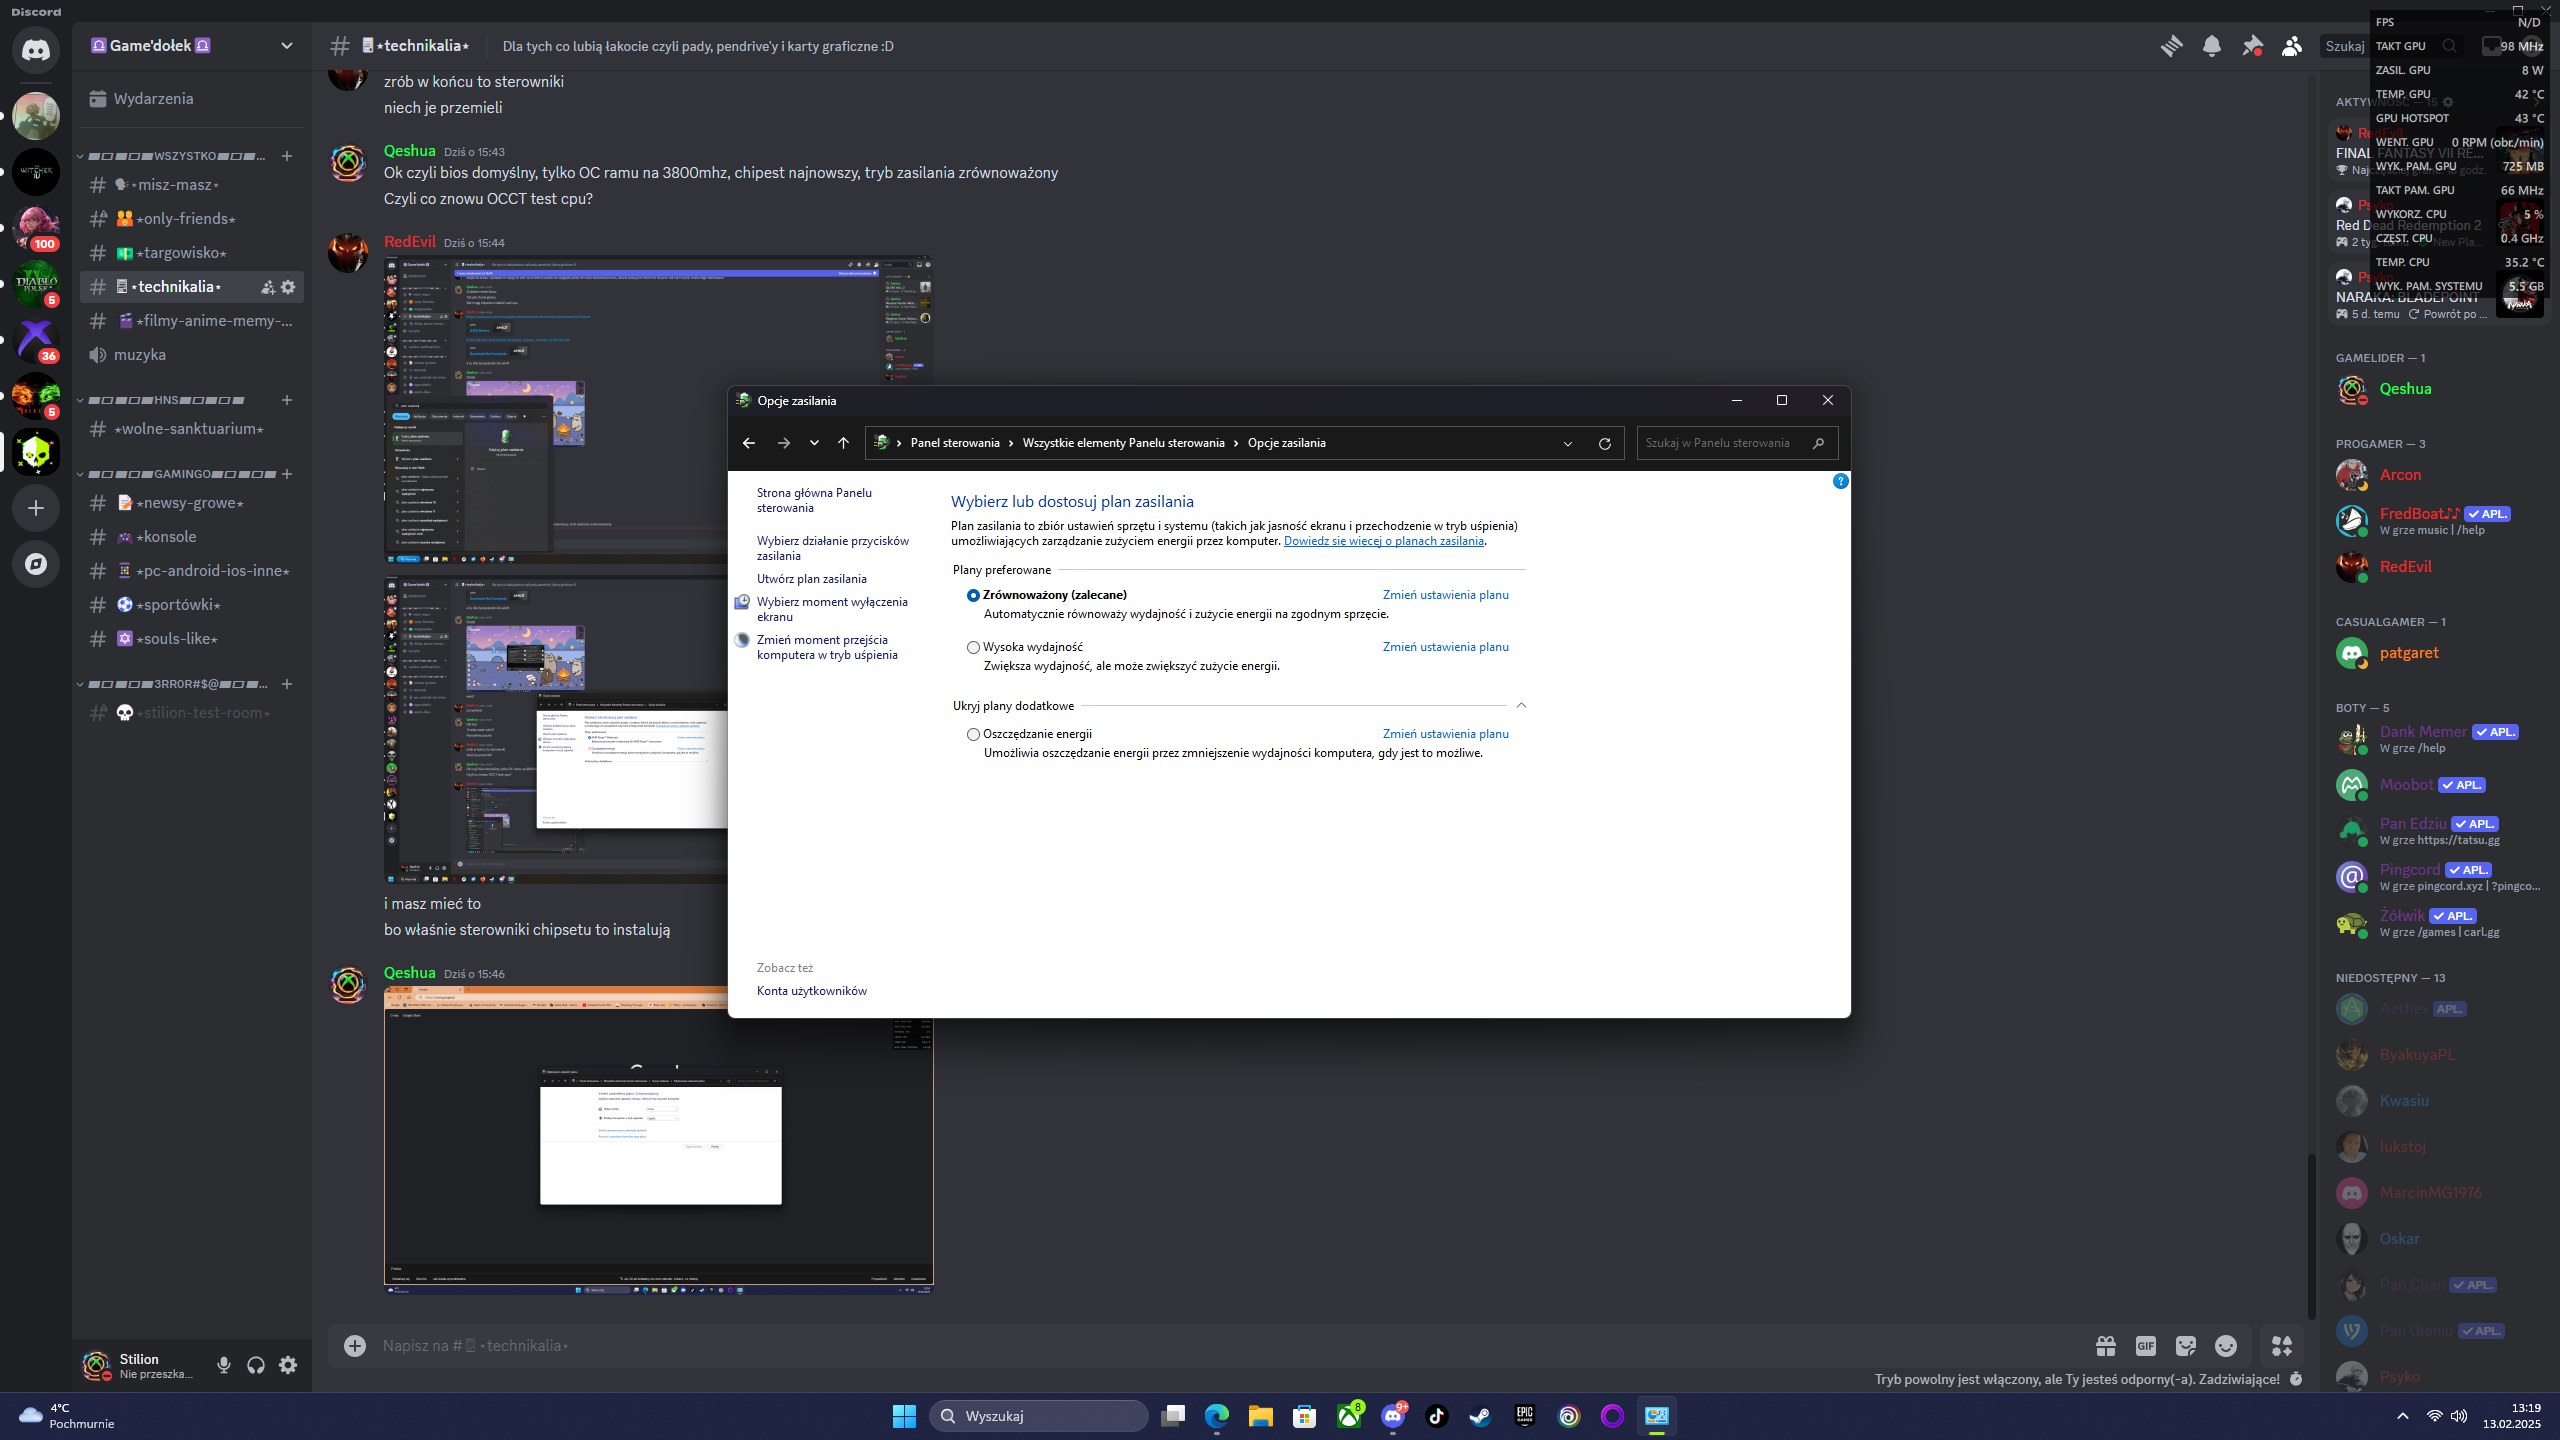
Task: Open the threads icon in the header
Action: 2171,46
